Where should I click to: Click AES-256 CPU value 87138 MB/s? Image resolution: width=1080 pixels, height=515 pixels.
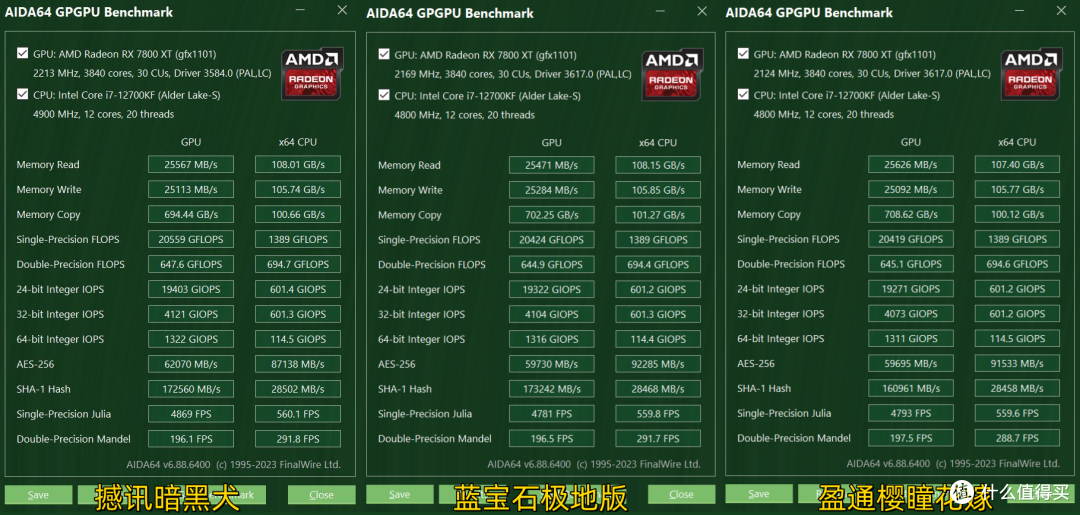298,364
